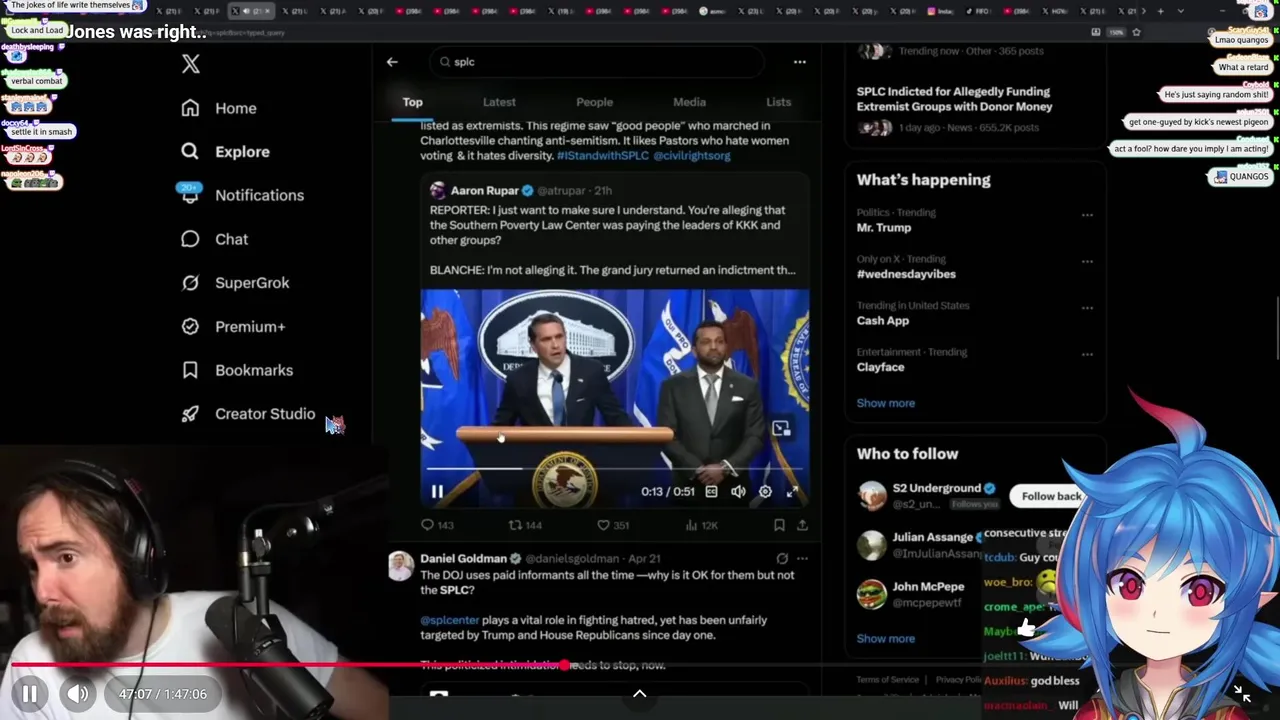Screen dimensions: 1280x720
Task: Show more under Who to follow
Action: 885,638
